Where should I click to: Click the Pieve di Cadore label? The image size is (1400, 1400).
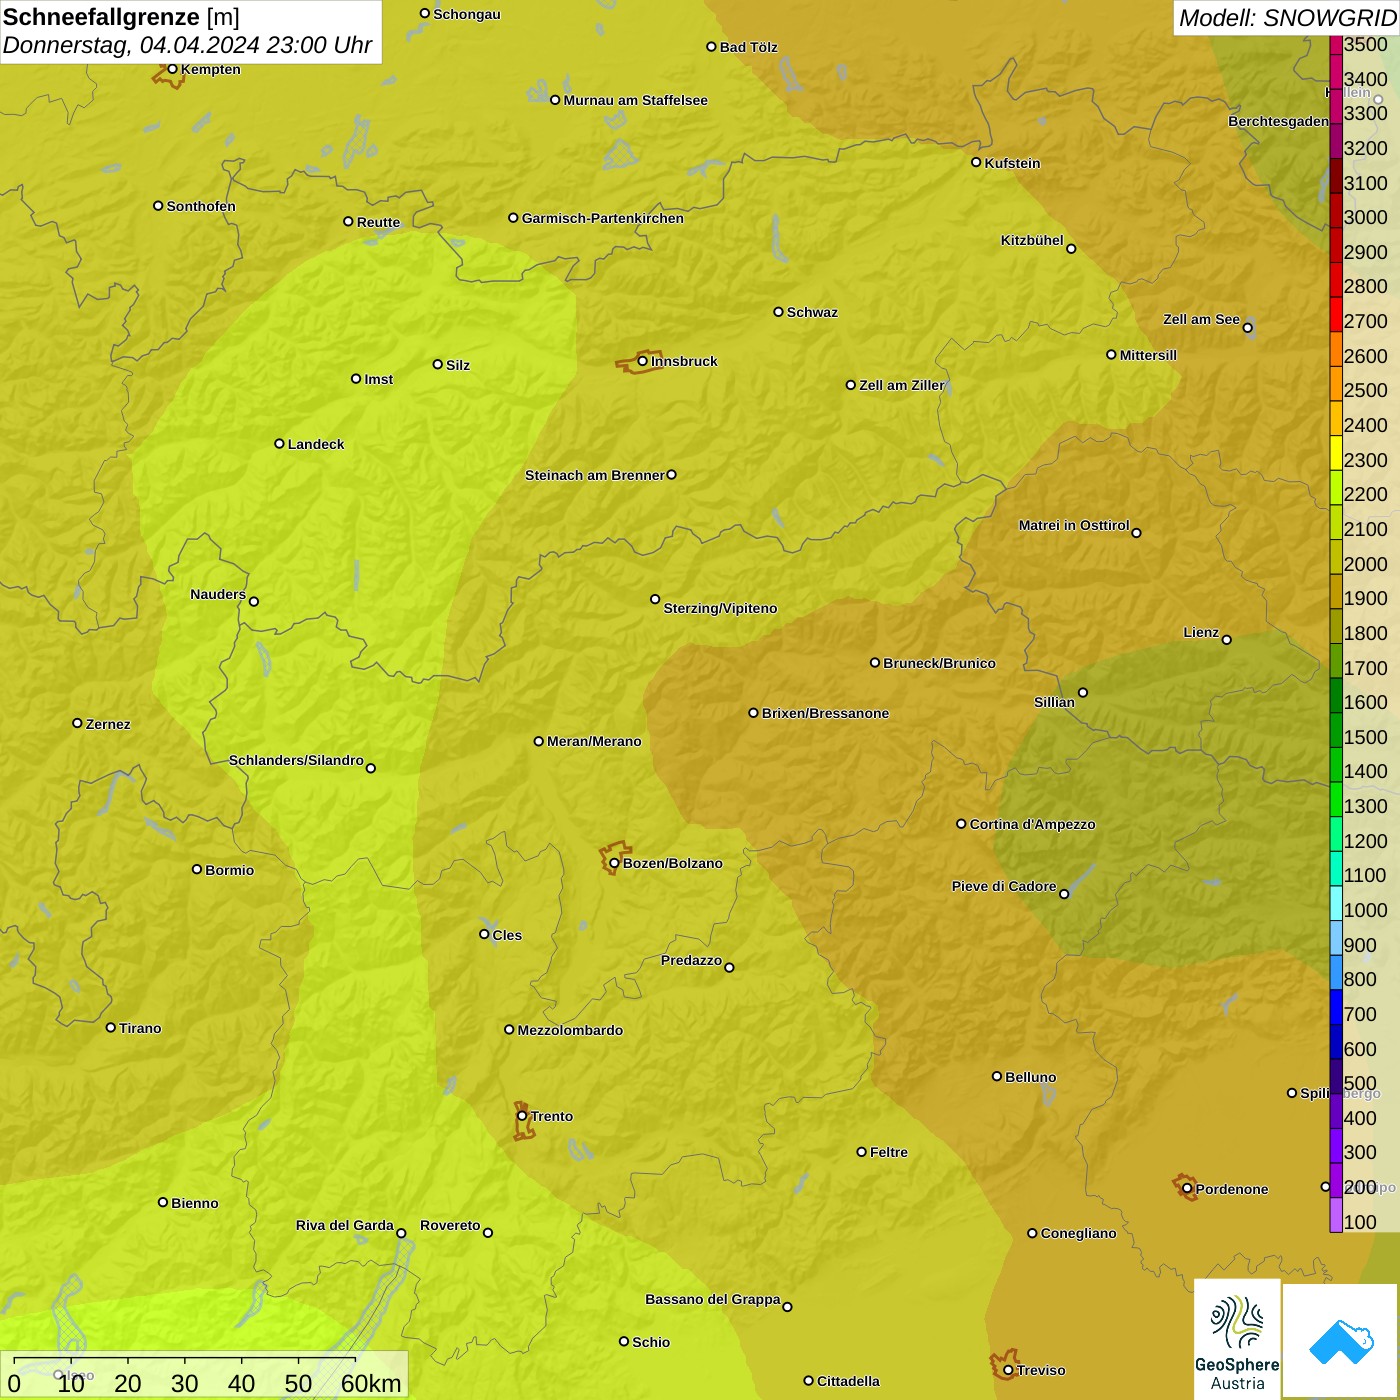tap(1004, 886)
